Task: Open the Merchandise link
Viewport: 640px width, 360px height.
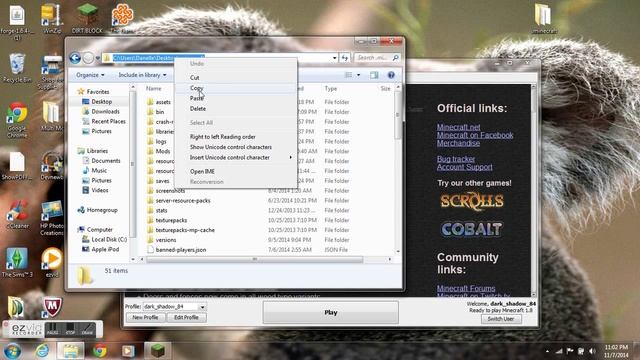Action: coord(458,143)
